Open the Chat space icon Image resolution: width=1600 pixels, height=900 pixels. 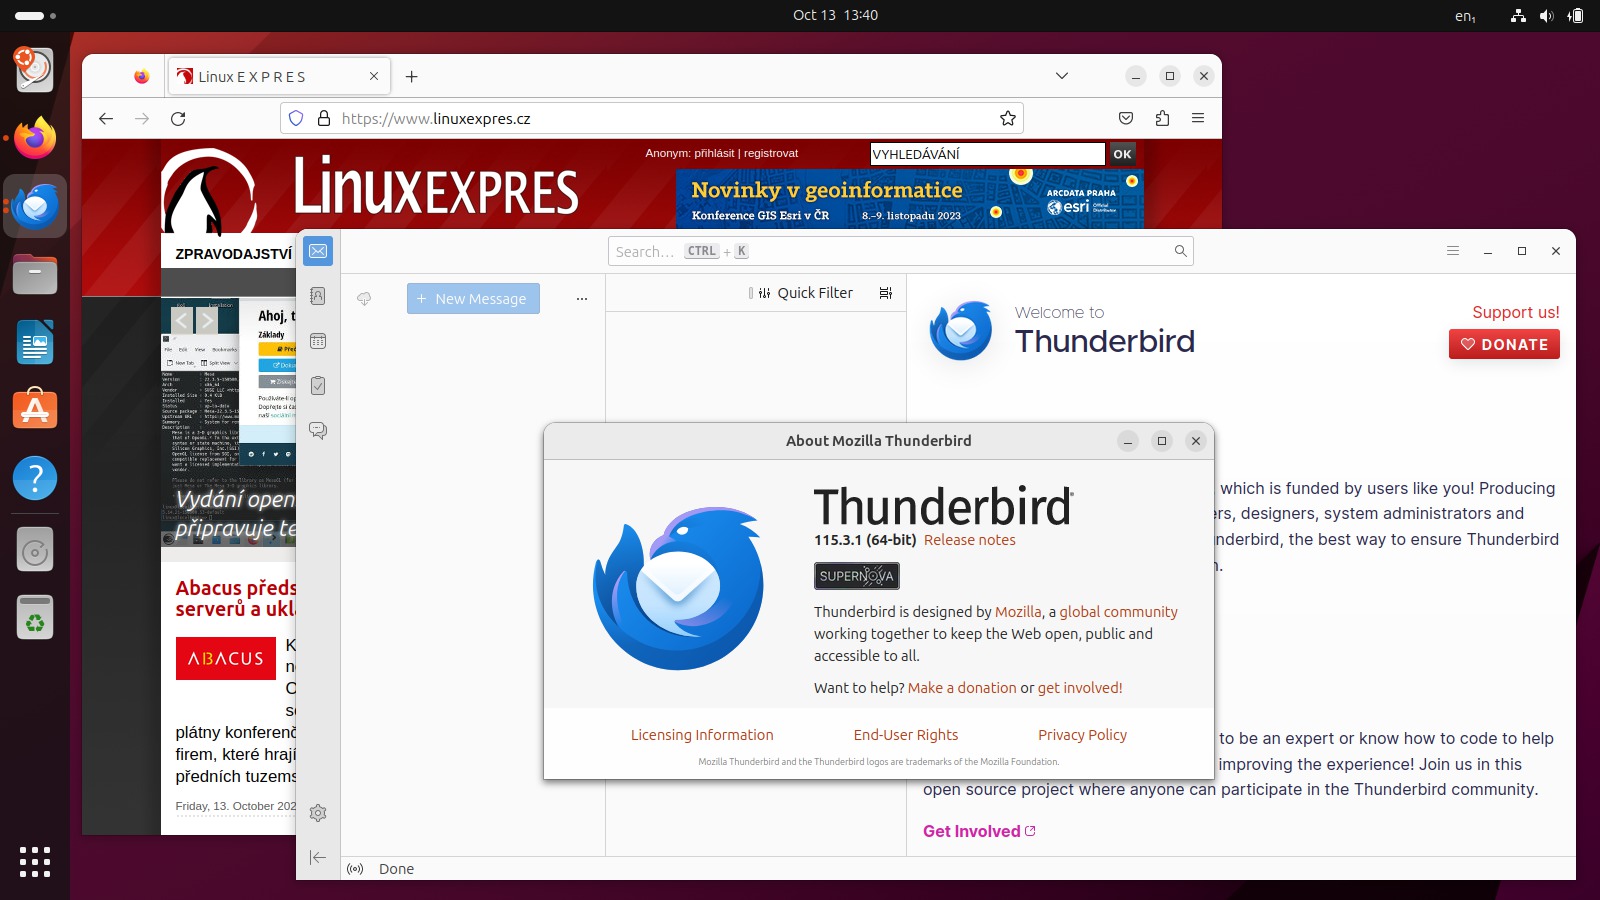click(x=318, y=430)
